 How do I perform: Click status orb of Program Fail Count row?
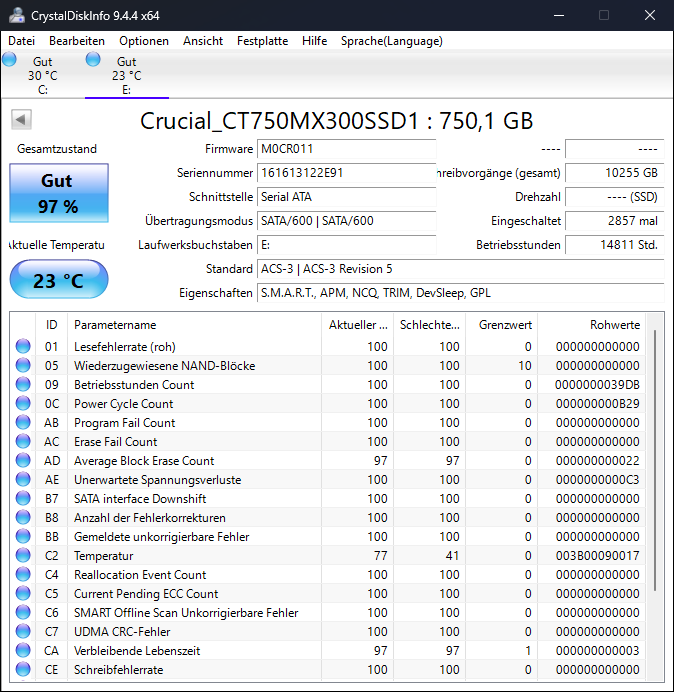(x=23, y=422)
